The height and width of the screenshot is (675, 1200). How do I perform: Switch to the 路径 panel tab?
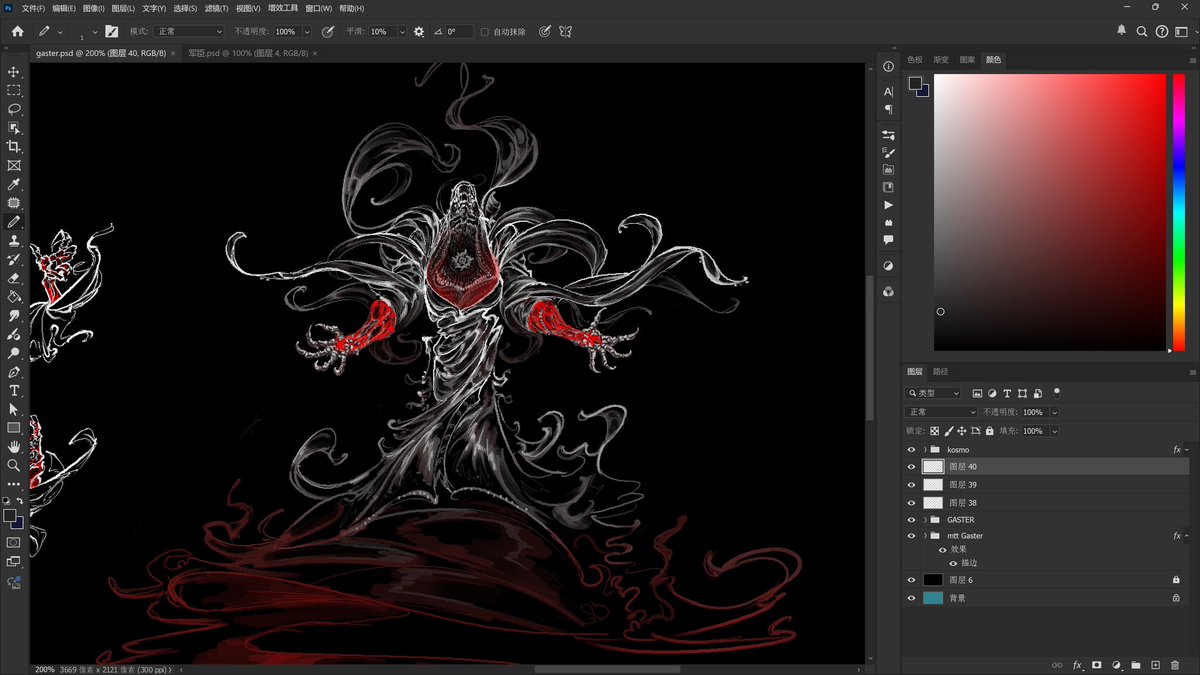tap(940, 371)
